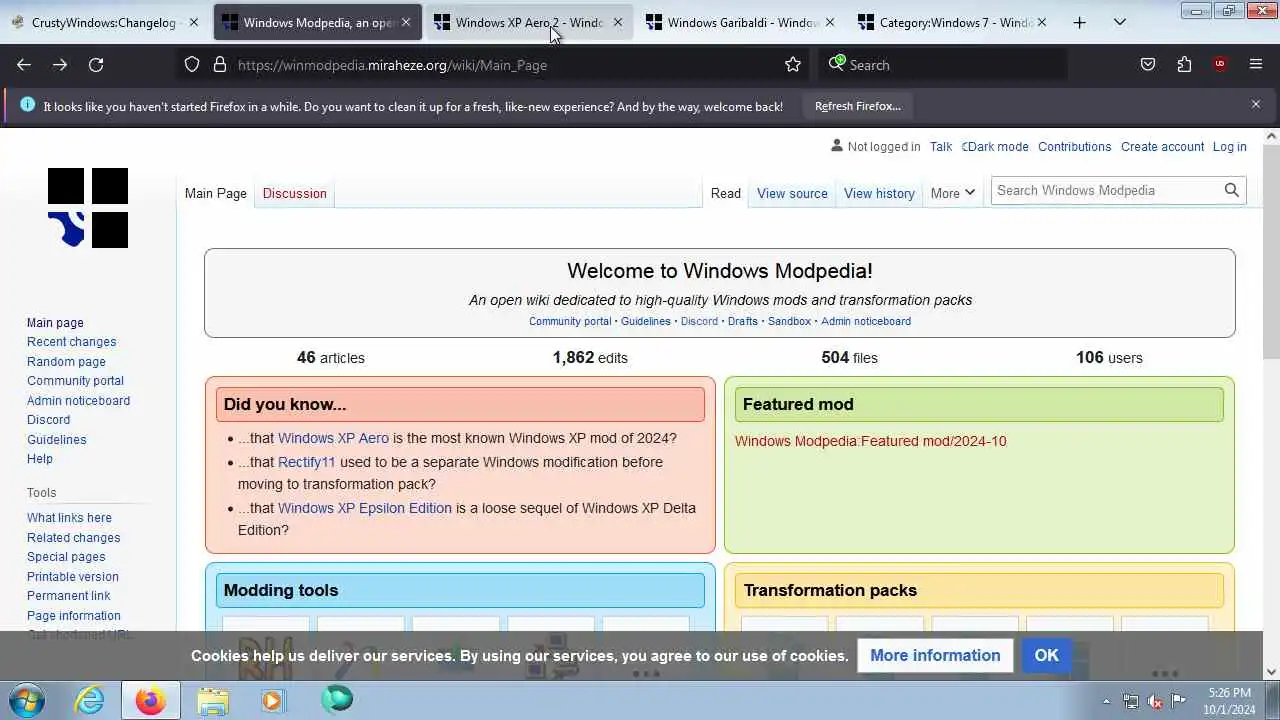1280x720 pixels.
Task: Open the Save to Pocket icon
Action: 1148,64
